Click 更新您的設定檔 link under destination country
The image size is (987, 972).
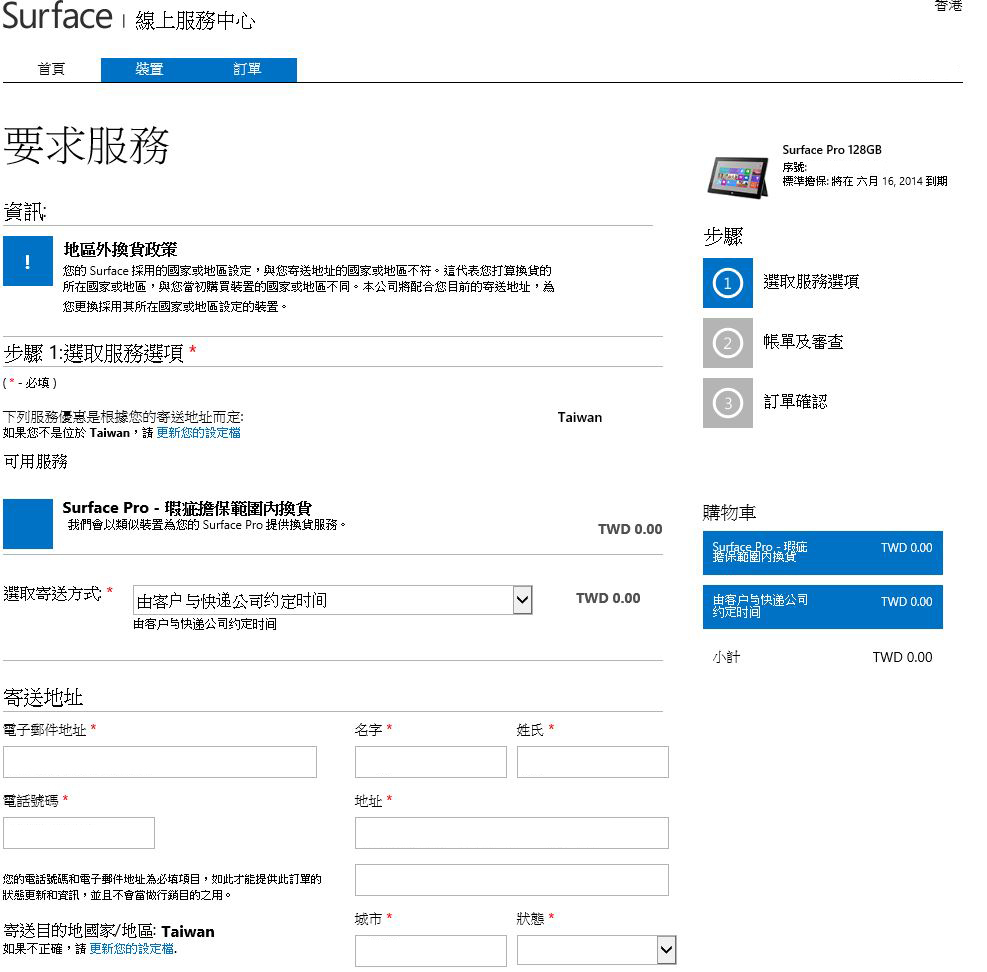tap(132, 948)
